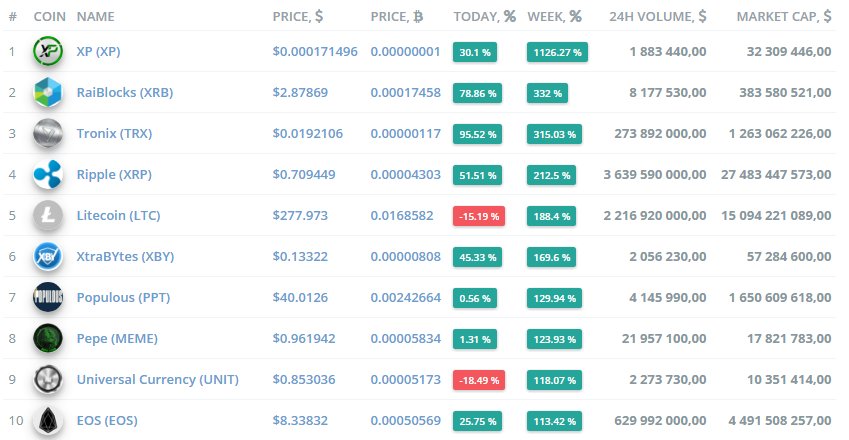The width and height of the screenshot is (849, 440).
Task: Click EOS's 25.75 % today badge
Action: [478, 422]
